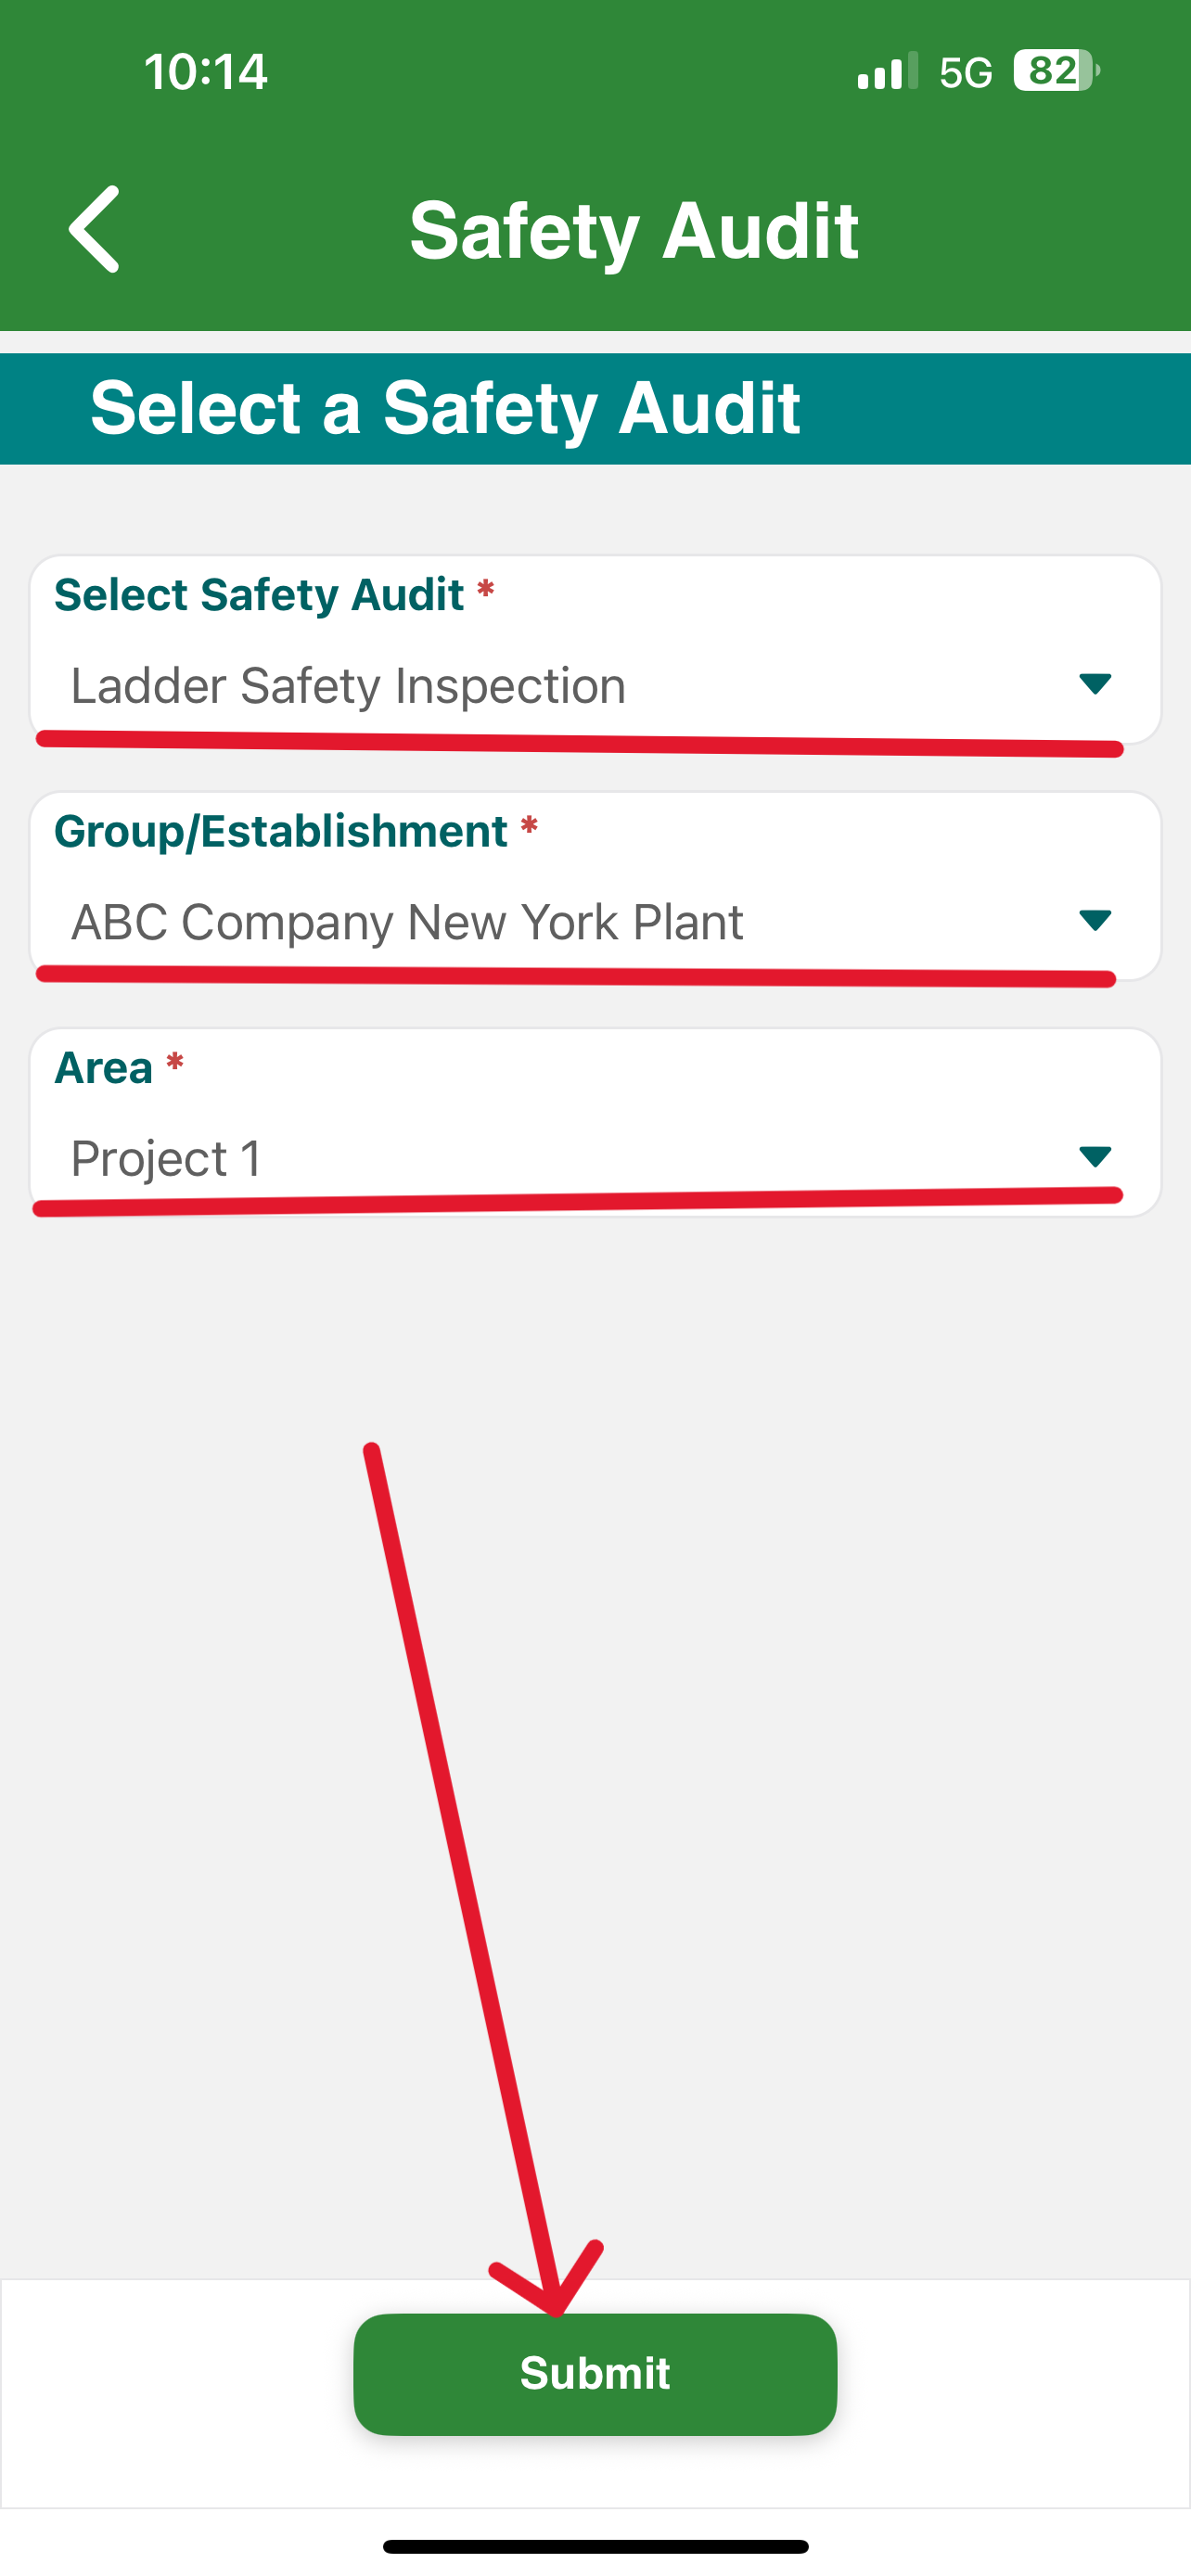1191x2576 pixels.
Task: Tap the back arrow in header
Action: 94,229
